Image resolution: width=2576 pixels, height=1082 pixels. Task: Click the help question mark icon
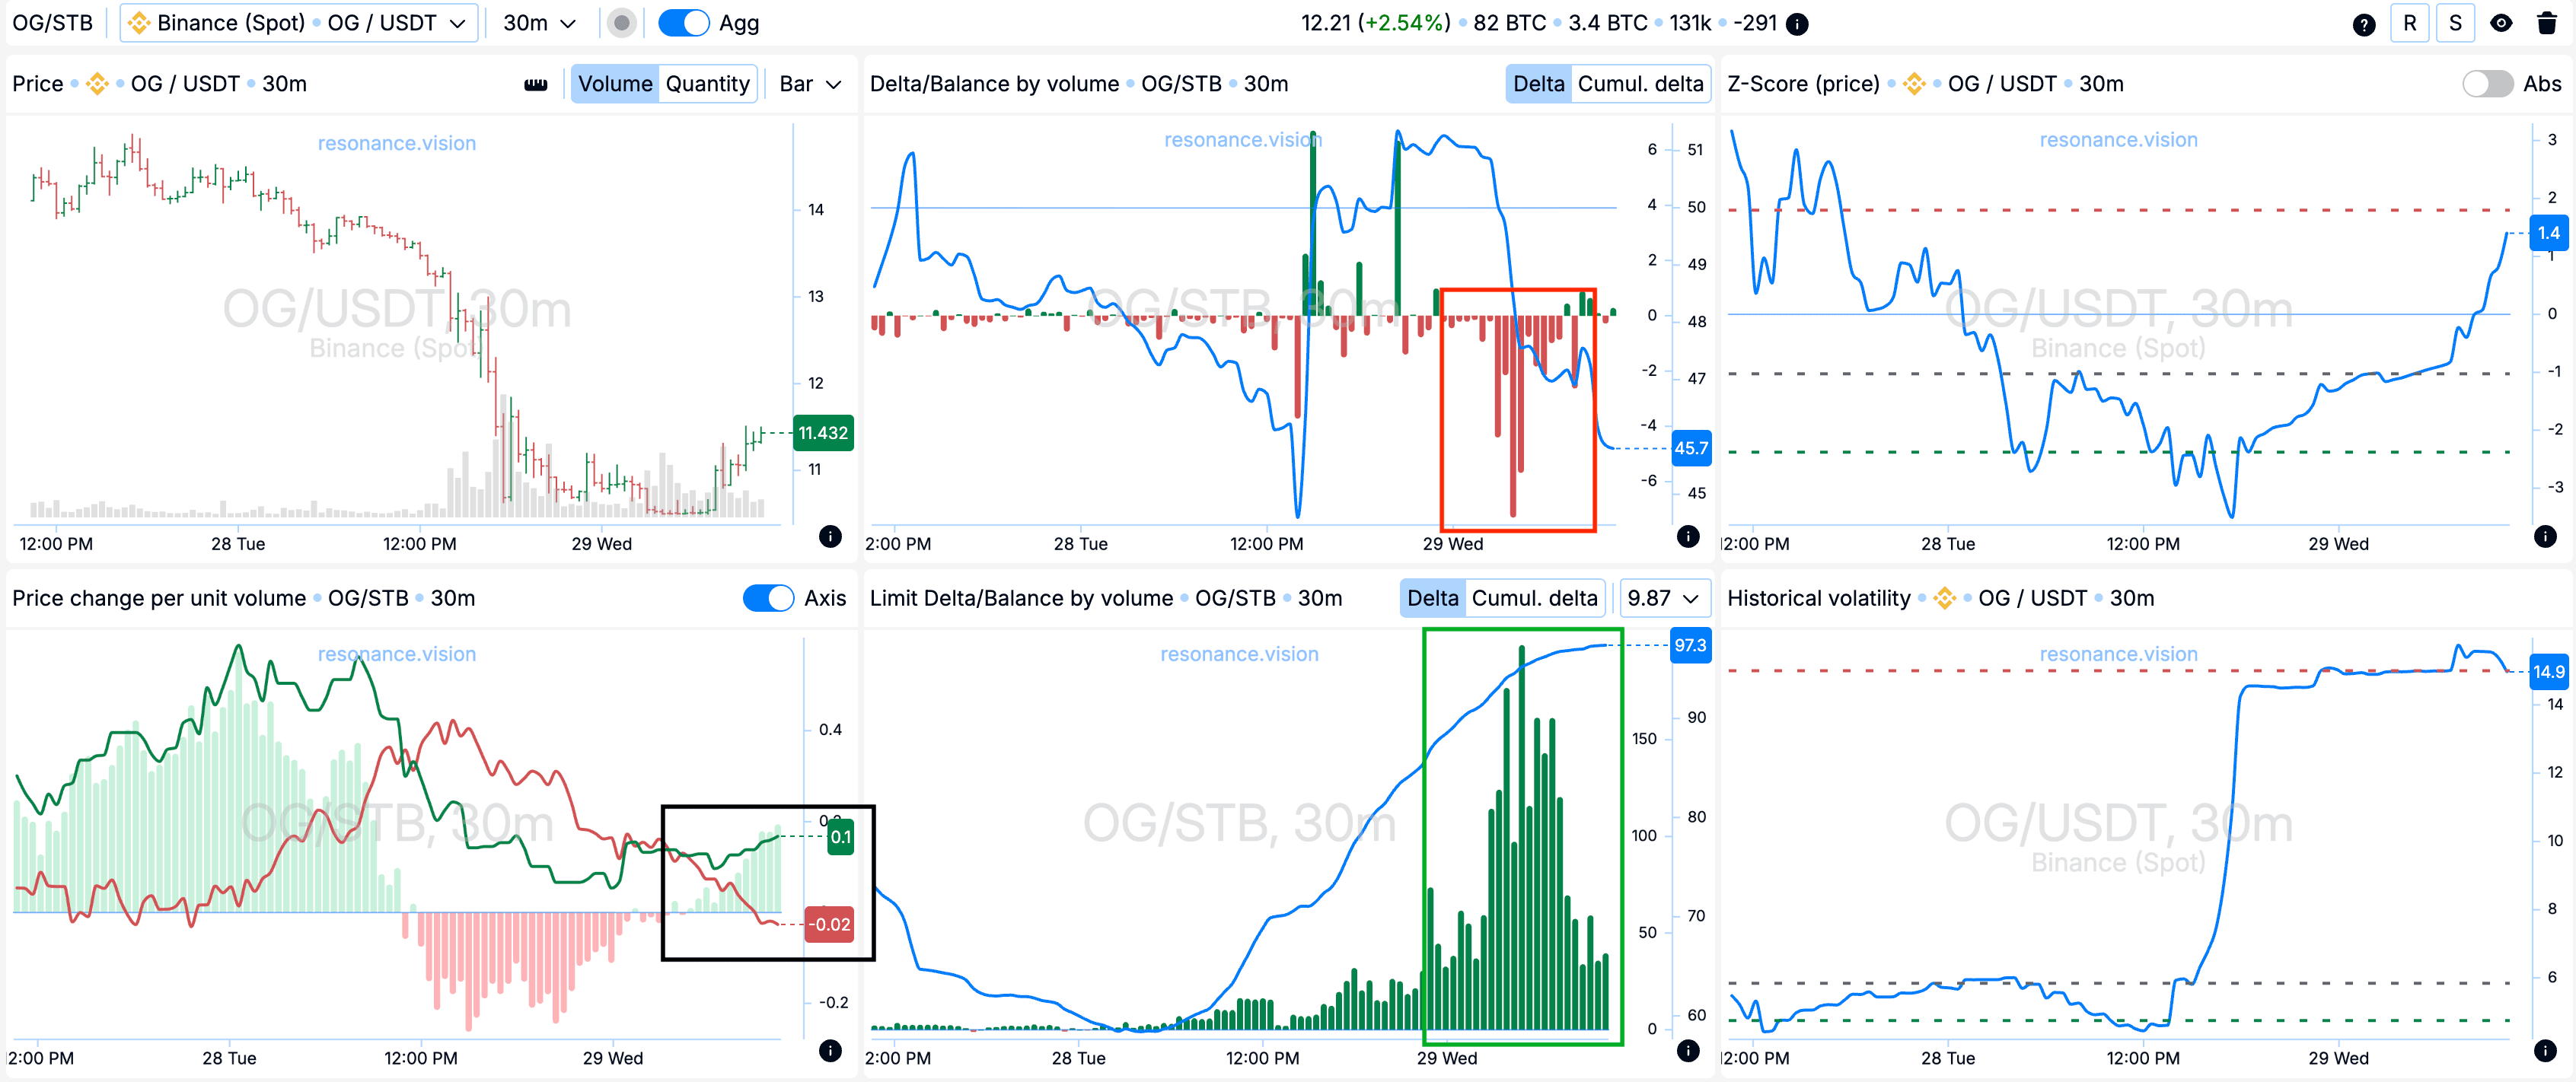(2363, 24)
